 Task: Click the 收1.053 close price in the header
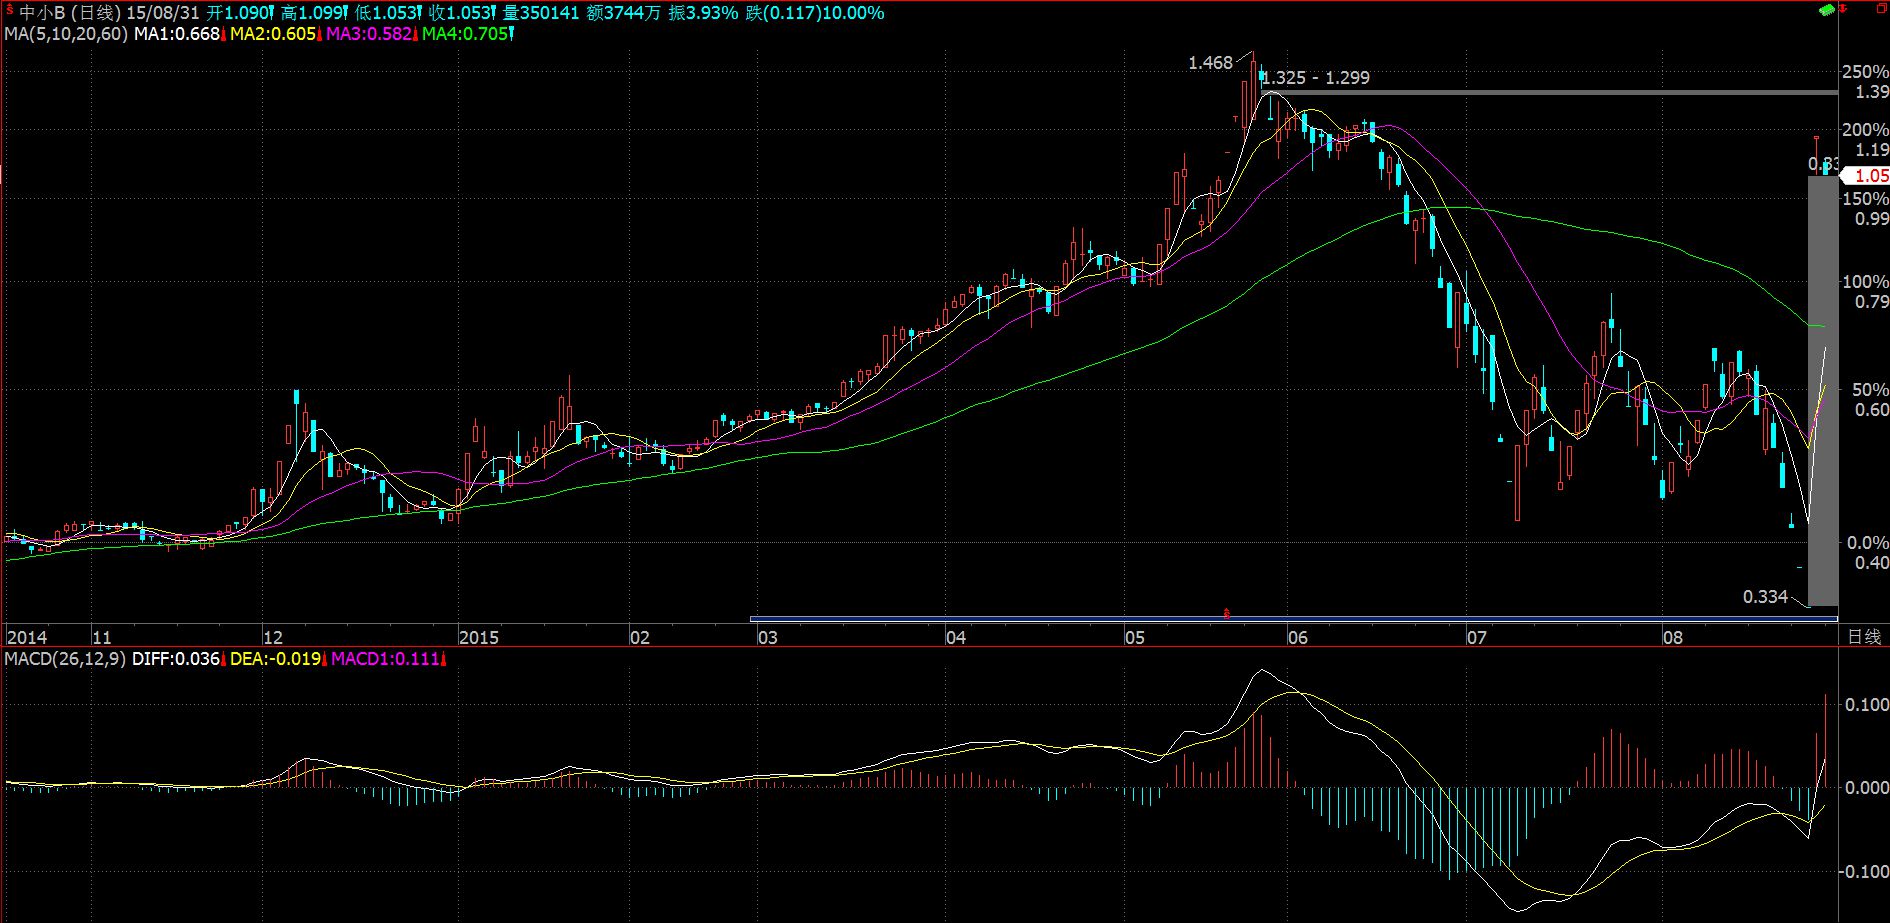point(463,13)
